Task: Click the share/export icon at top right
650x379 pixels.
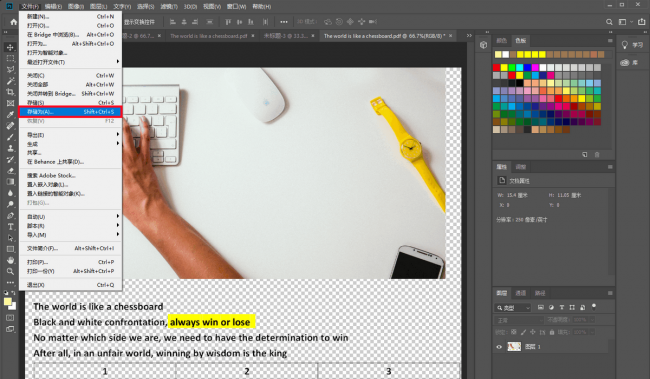Action: [642, 22]
